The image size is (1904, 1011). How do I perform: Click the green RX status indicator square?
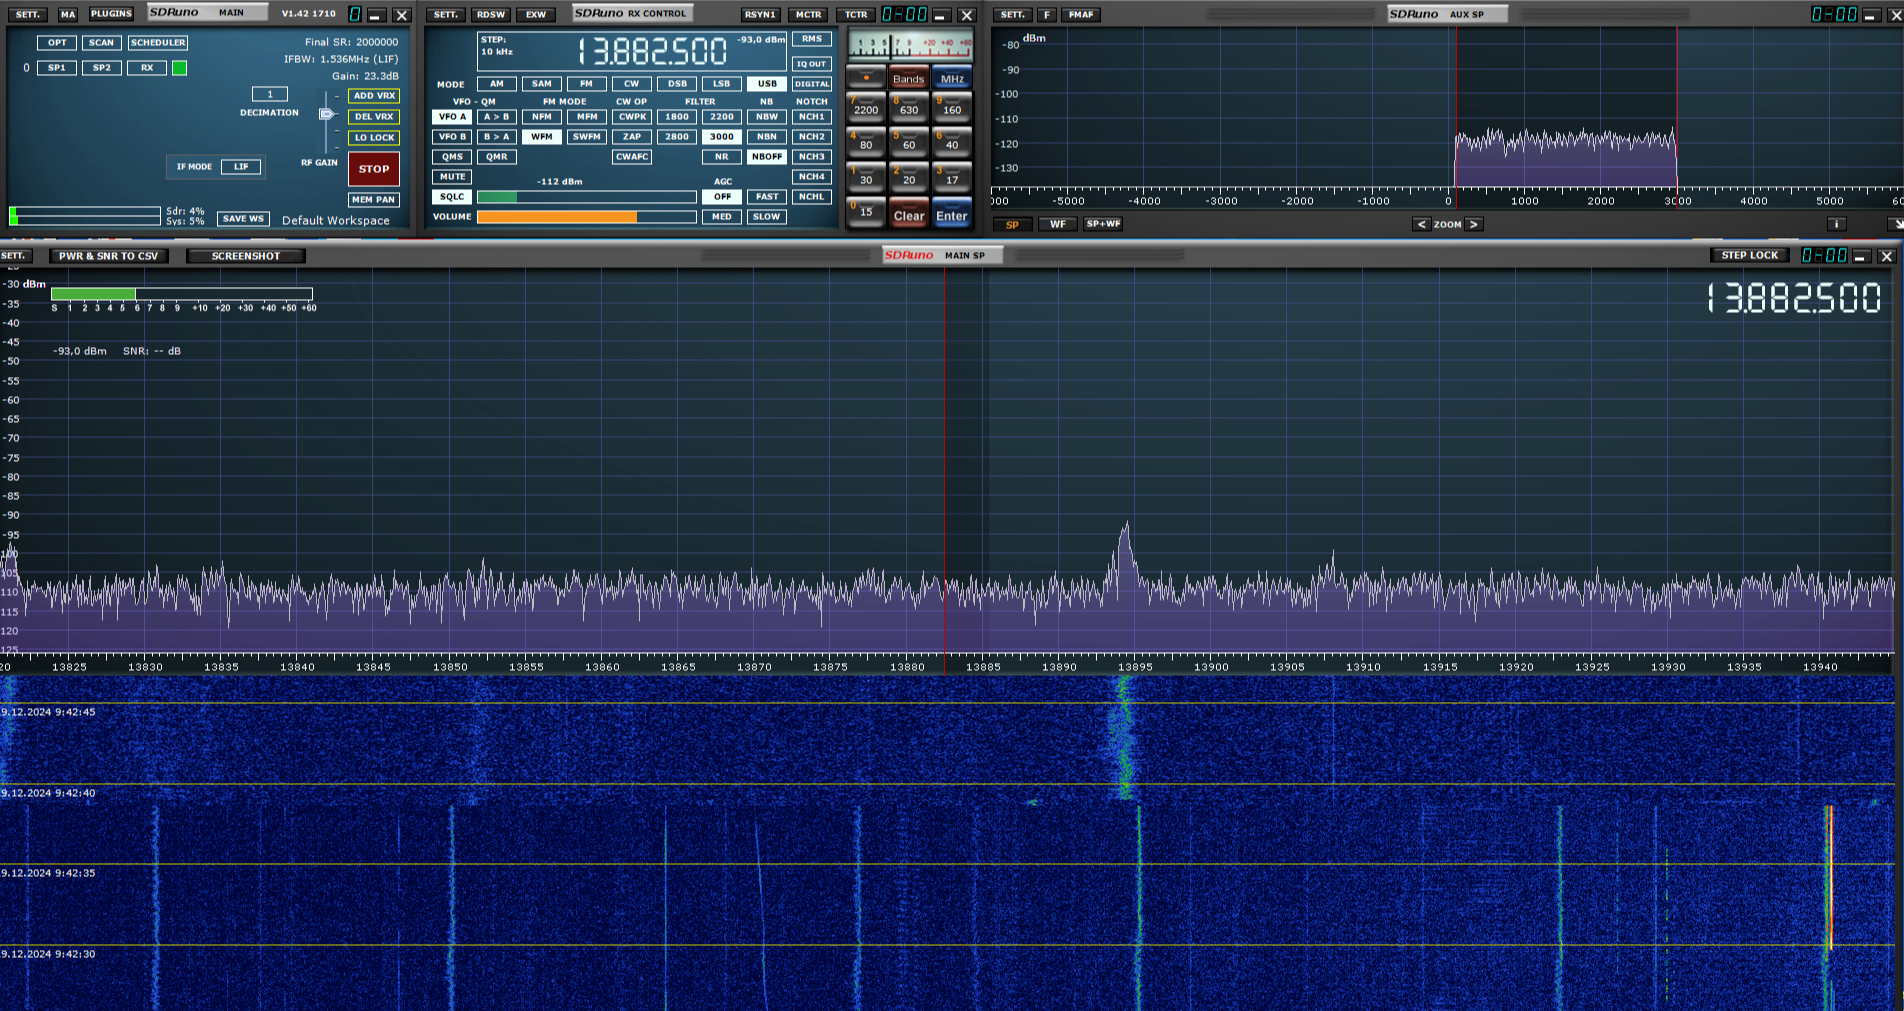point(179,68)
